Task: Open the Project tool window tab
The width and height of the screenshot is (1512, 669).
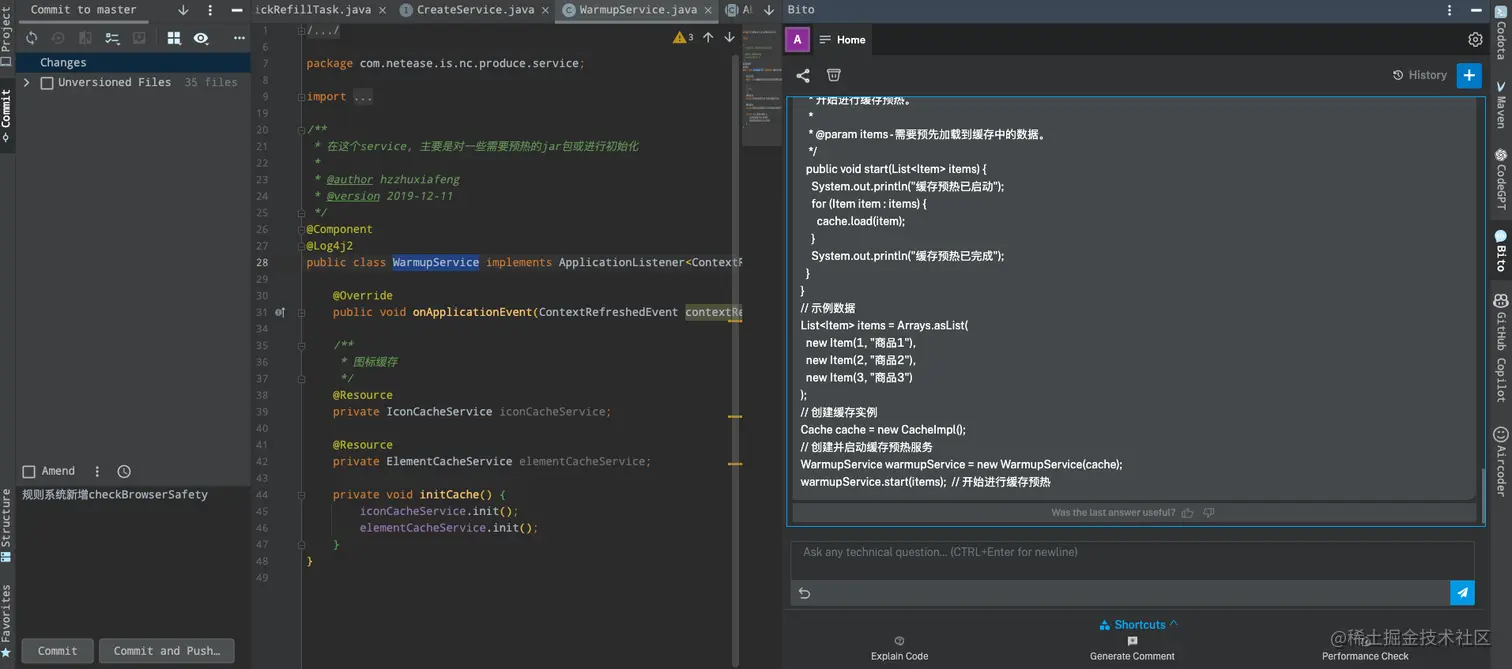Action: pos(7,35)
